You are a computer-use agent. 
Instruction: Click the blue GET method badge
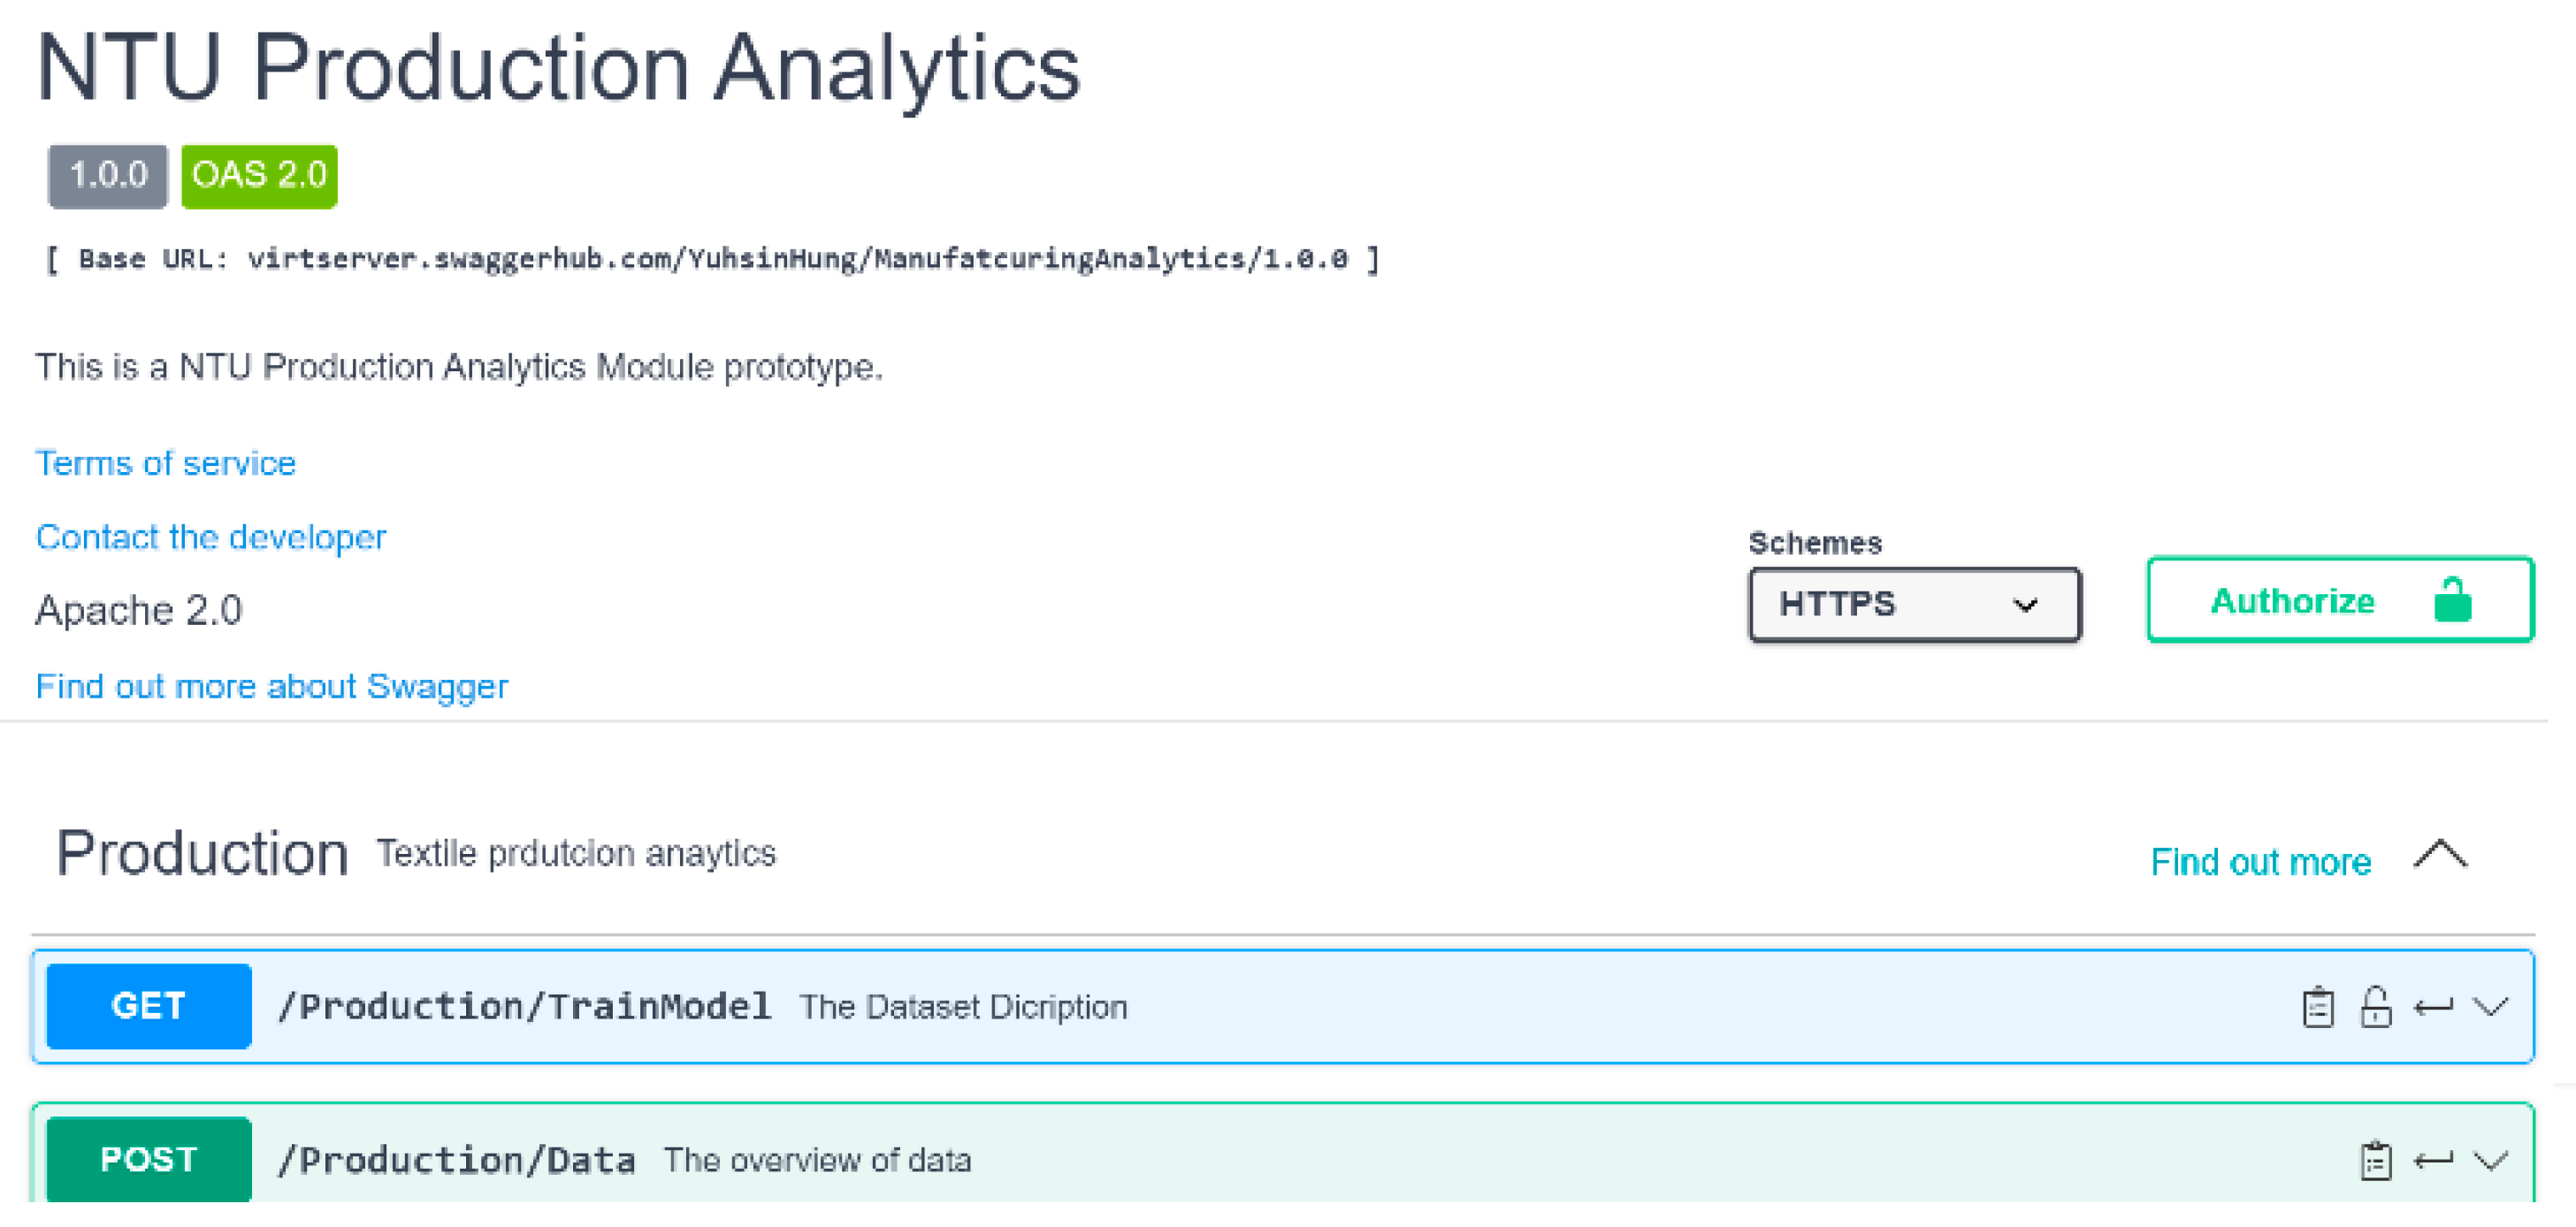pos(149,1006)
